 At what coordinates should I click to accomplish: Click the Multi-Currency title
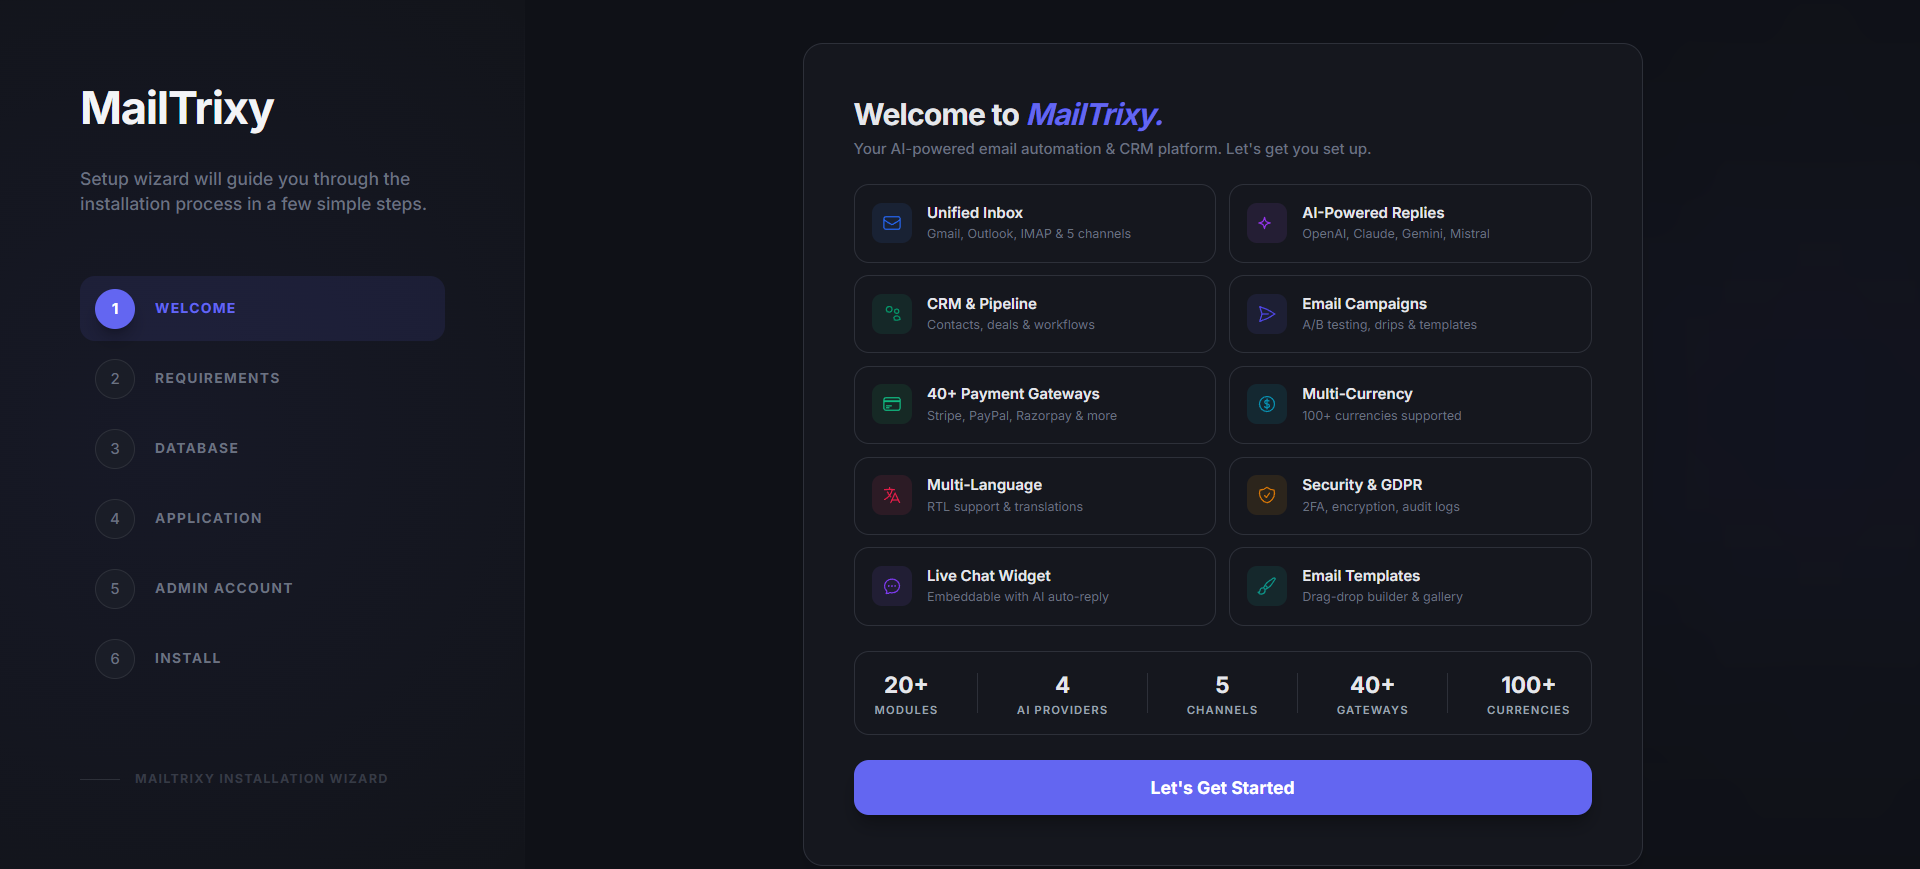coord(1357,394)
